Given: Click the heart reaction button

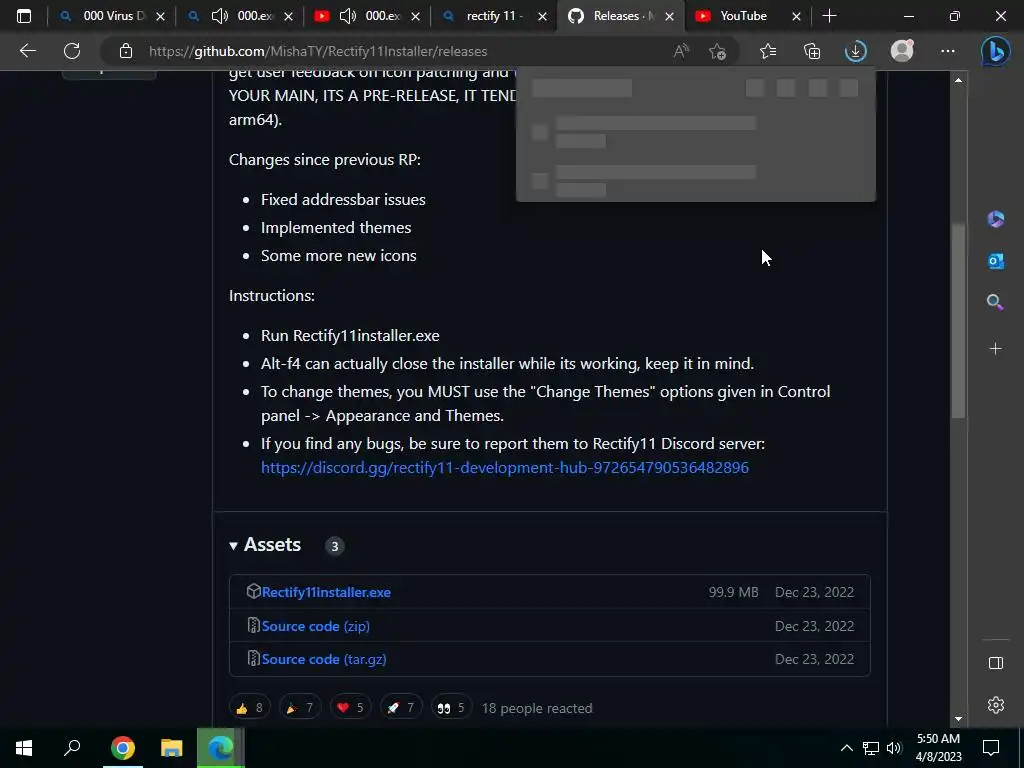Looking at the screenshot, I should (x=350, y=708).
